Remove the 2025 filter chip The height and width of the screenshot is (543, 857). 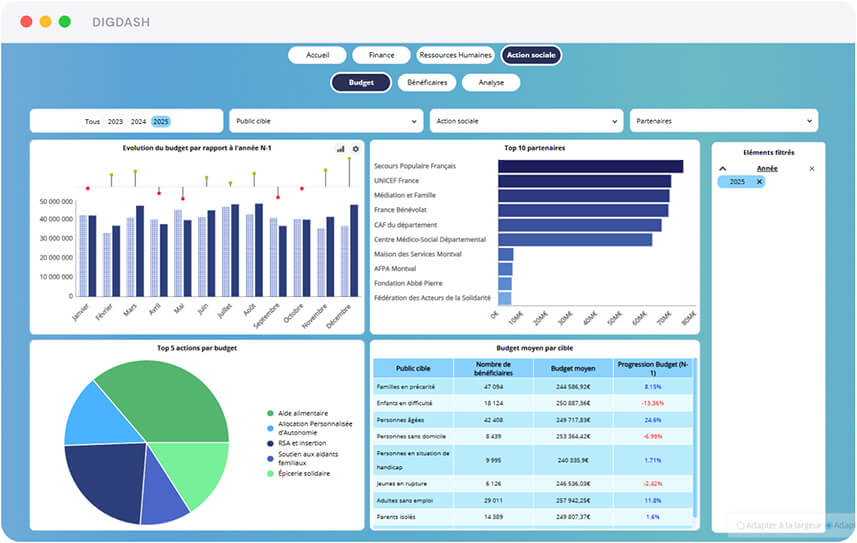pyautogui.click(x=759, y=182)
